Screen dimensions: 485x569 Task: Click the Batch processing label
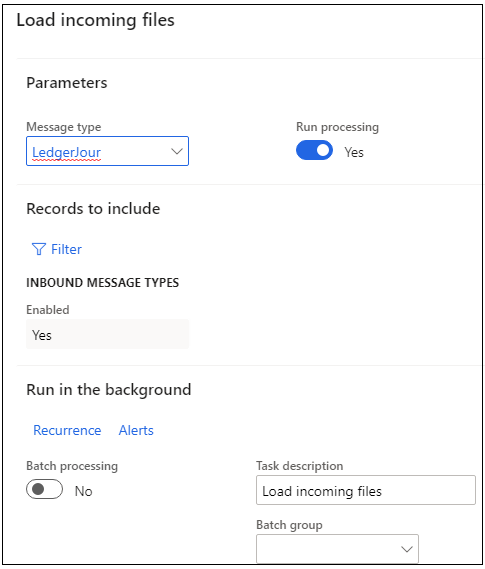[x=72, y=466]
